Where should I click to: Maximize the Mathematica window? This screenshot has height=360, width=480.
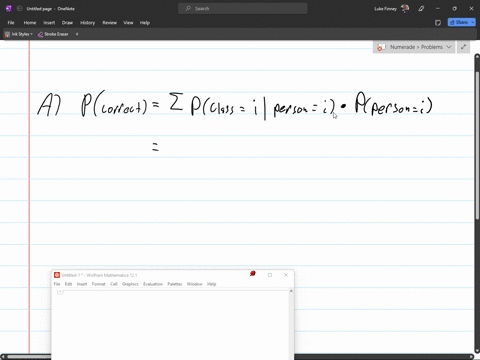(x=270, y=275)
